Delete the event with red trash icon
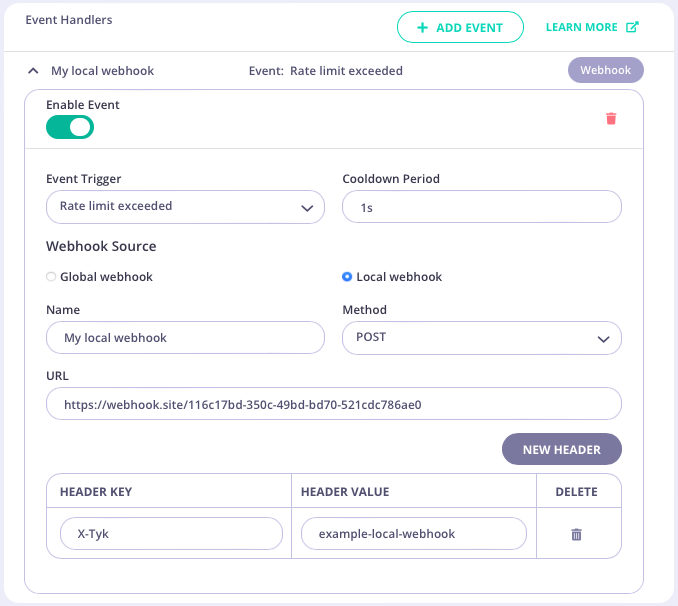Image resolution: width=678 pixels, height=606 pixels. [611, 118]
